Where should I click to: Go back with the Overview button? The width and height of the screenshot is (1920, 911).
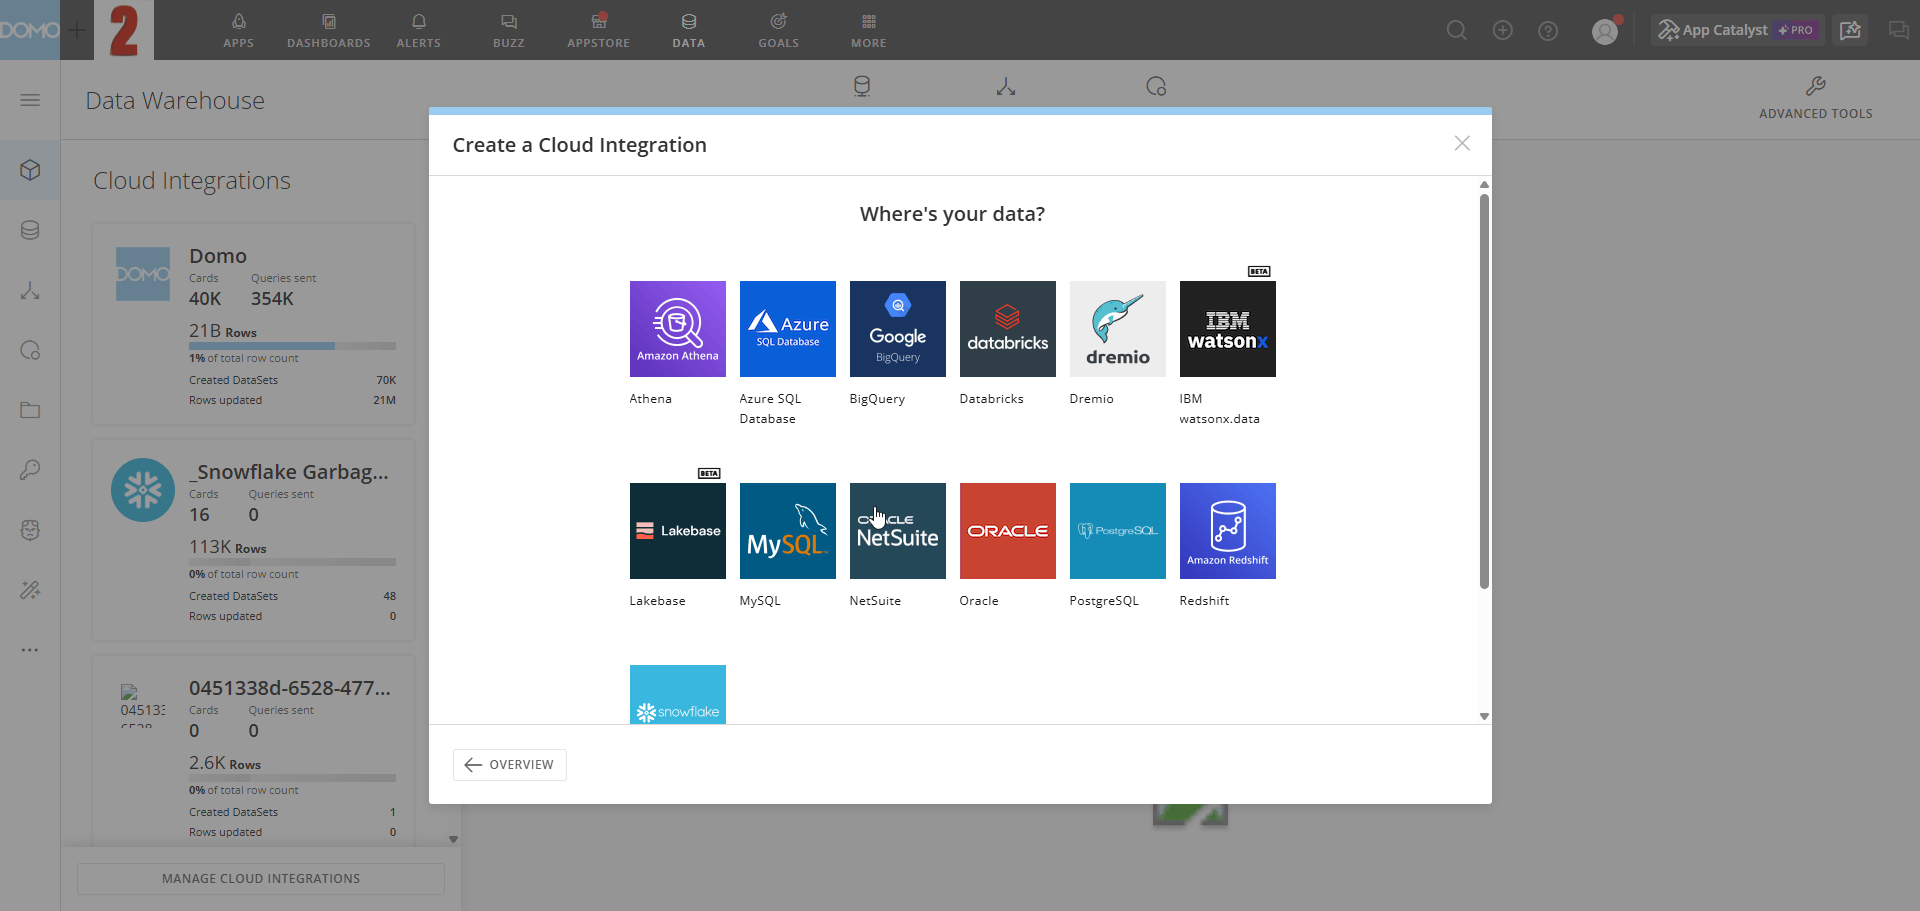509,764
